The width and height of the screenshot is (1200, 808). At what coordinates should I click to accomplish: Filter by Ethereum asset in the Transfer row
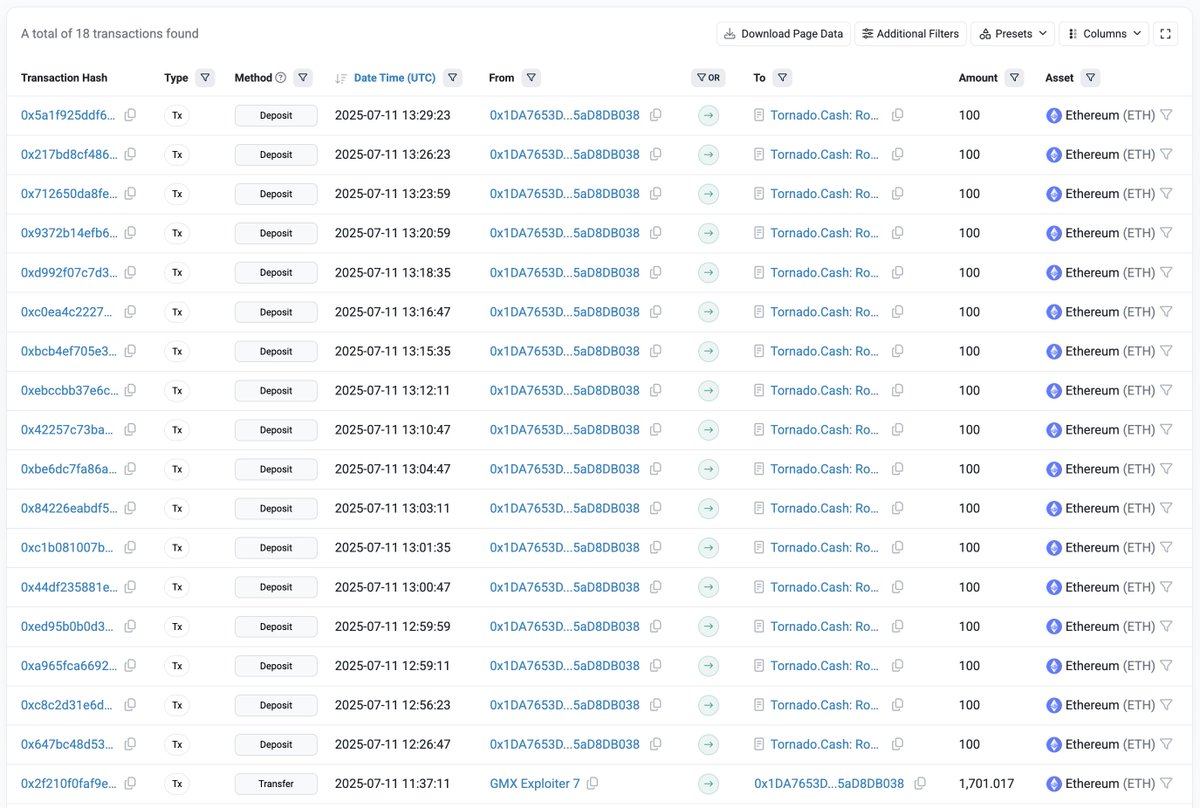point(1166,784)
